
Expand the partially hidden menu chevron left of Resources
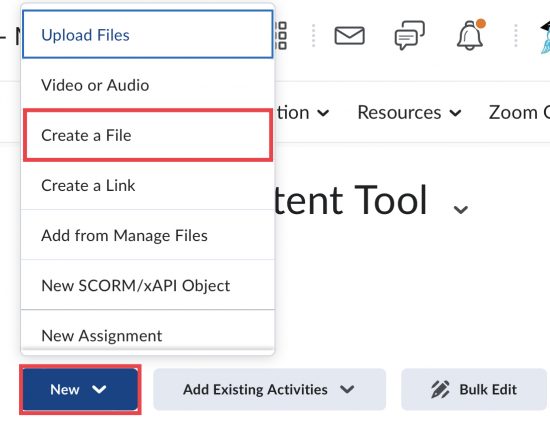point(323,113)
